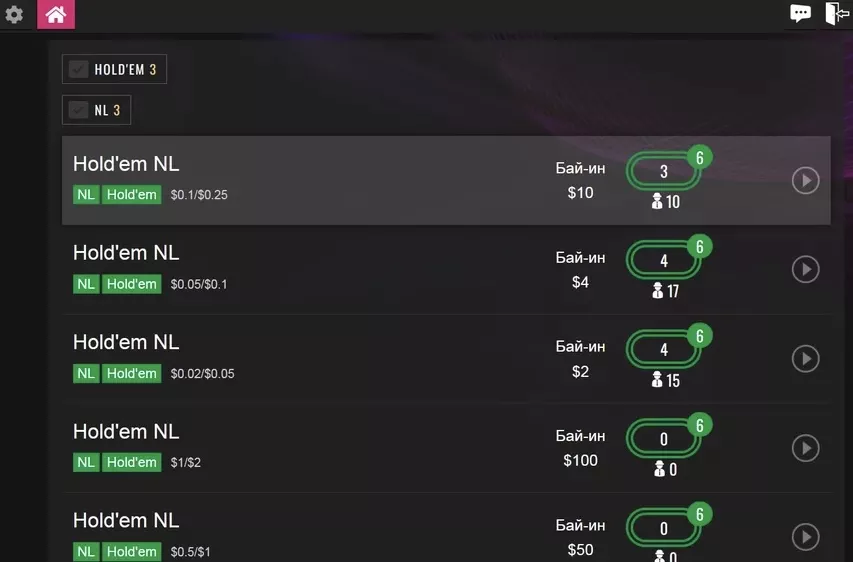The width and height of the screenshot is (853, 562).
Task: Open the Hold'em NL $0.05/$0.1 table title
Action: 126,253
